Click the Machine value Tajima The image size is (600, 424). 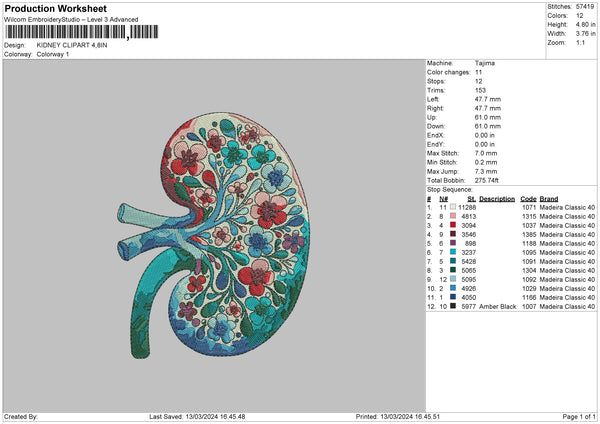(x=484, y=63)
